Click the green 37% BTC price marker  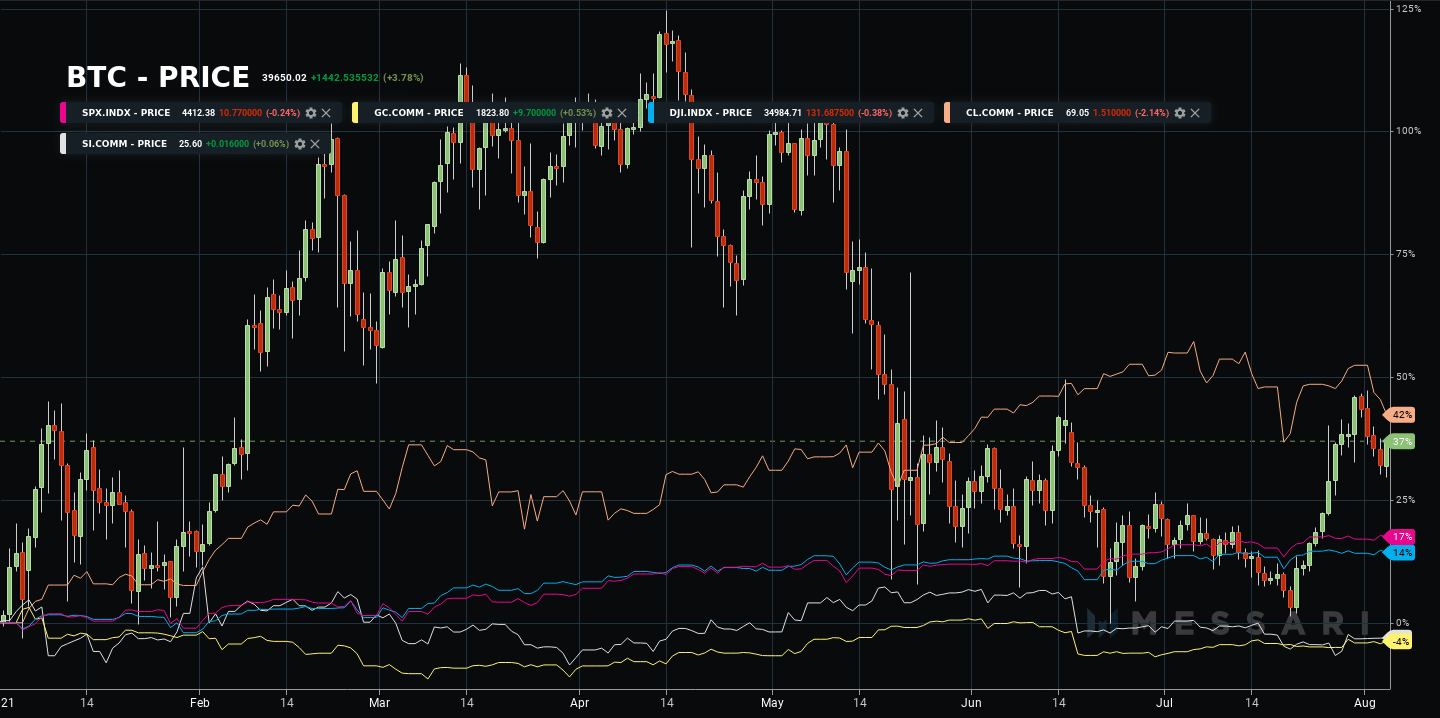[x=1401, y=442]
